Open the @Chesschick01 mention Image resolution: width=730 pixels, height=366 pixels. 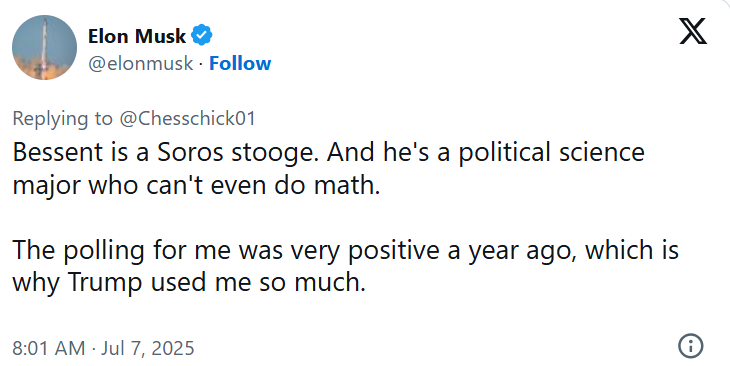[x=188, y=118]
